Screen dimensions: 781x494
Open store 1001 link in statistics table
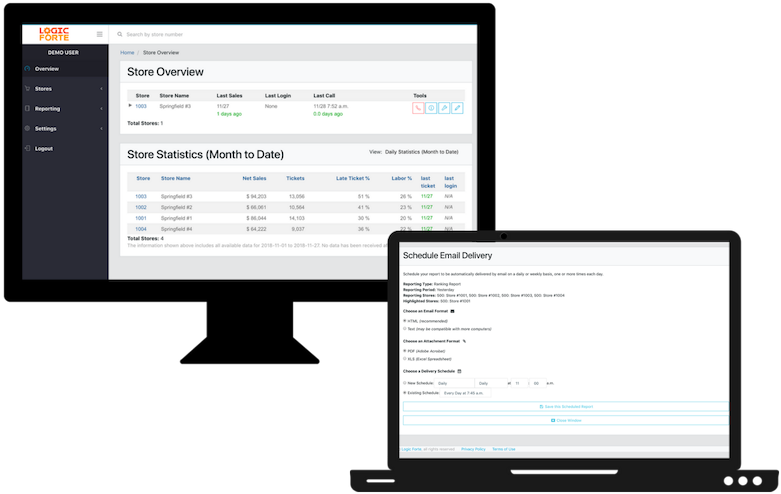point(141,218)
